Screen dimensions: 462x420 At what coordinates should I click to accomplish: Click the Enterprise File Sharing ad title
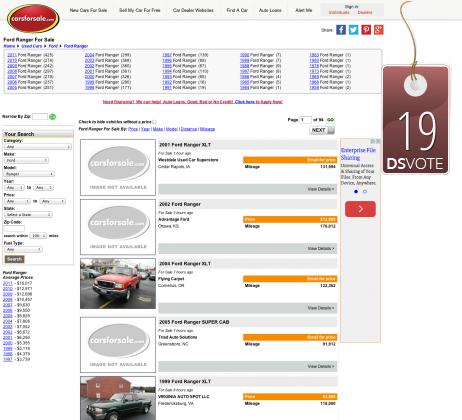(358, 154)
